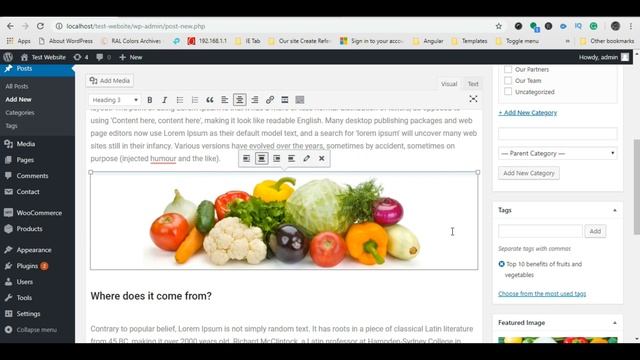
Task: Align image right in image toolbar
Action: [x=277, y=158]
